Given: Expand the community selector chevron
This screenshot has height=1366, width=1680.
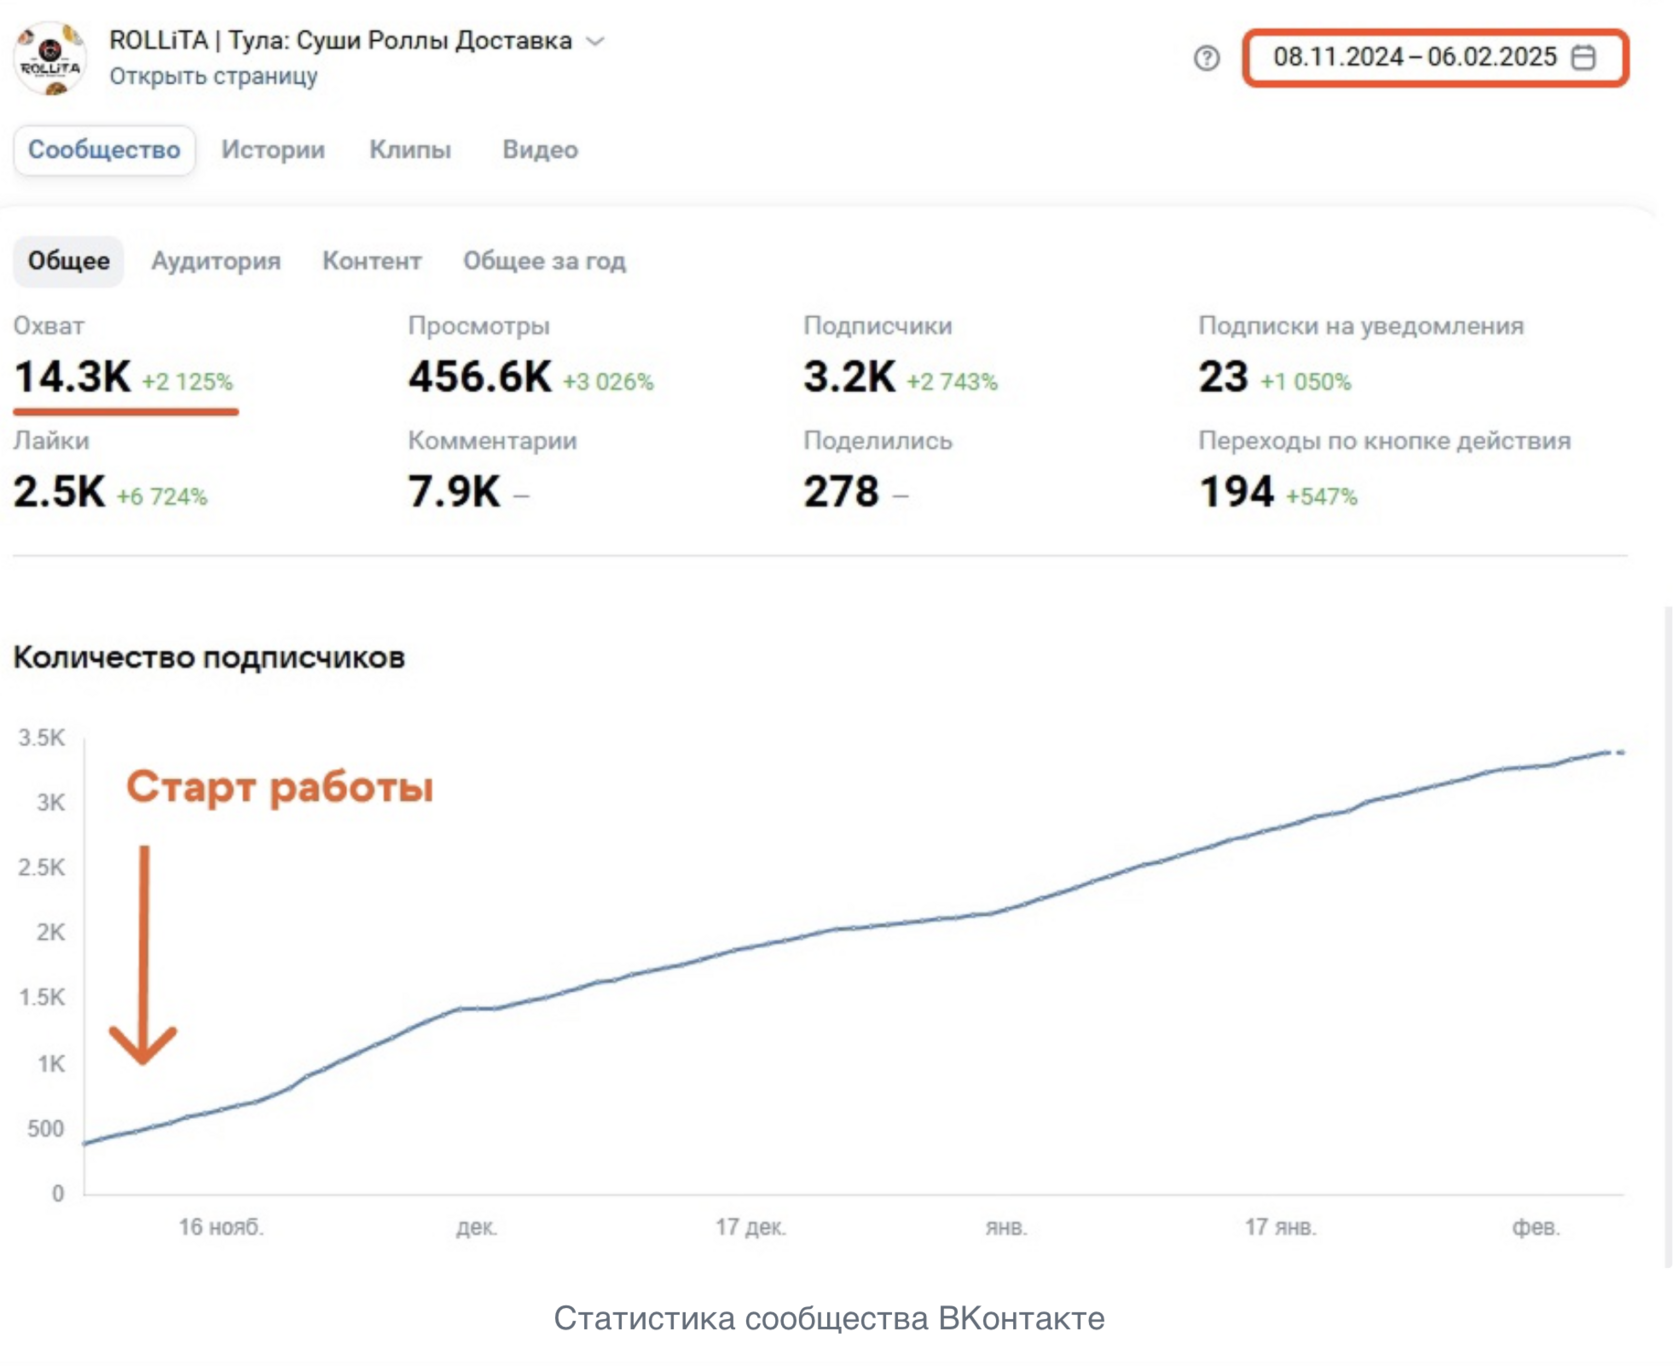Looking at the screenshot, I should coord(596,41).
